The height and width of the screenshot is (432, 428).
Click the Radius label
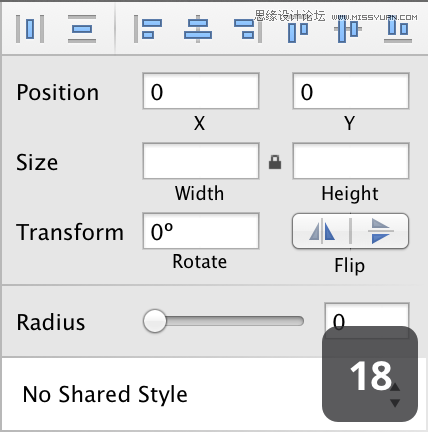click(51, 322)
